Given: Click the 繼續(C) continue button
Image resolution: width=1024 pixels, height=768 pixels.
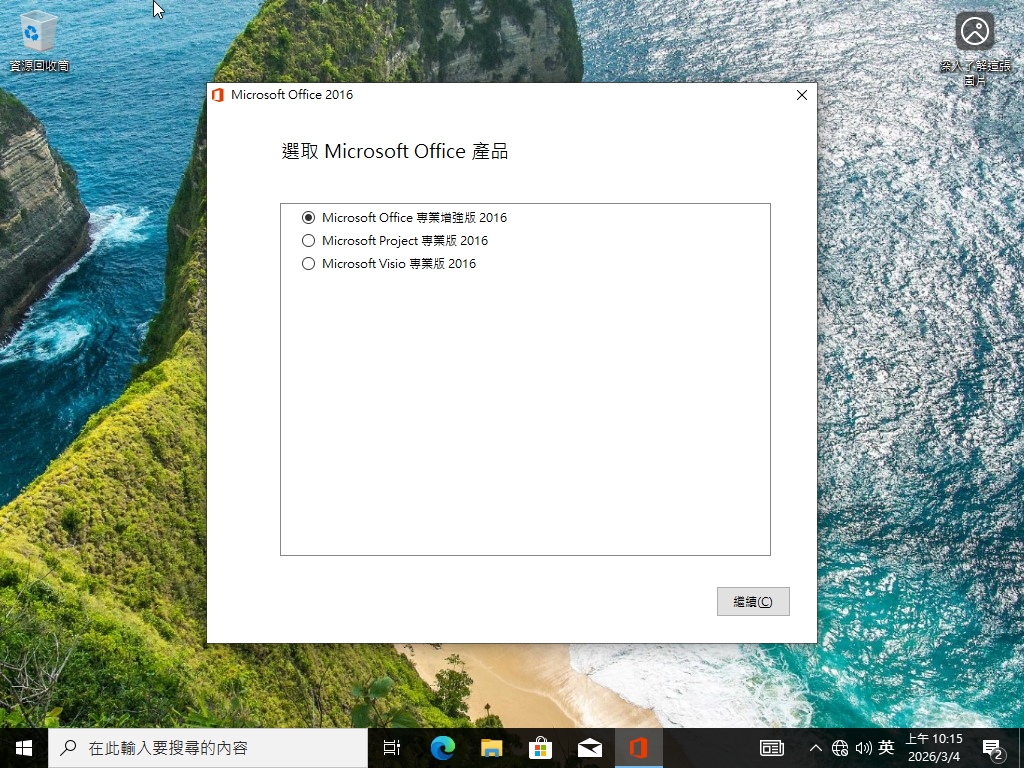Looking at the screenshot, I should tap(753, 601).
